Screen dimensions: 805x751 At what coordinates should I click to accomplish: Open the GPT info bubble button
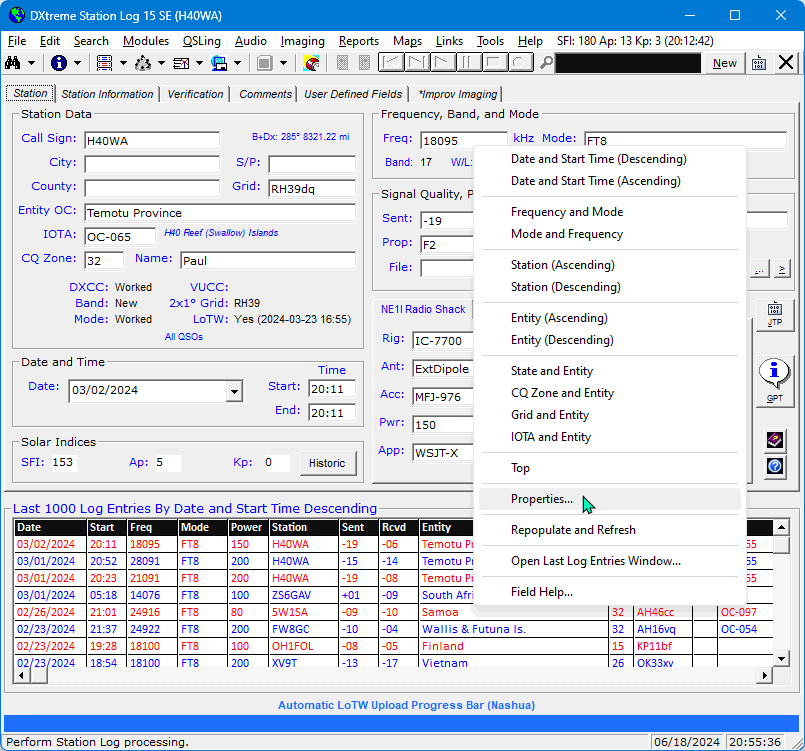coord(774,380)
